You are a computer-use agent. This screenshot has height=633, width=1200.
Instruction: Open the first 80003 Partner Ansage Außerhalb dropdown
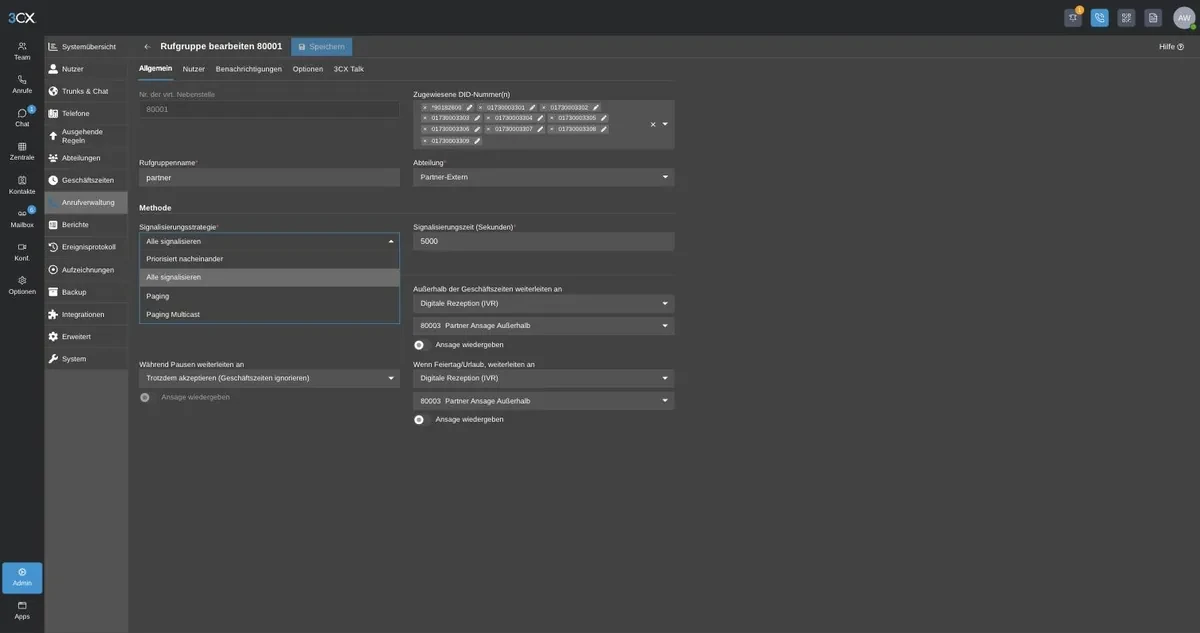pyautogui.click(x=544, y=326)
